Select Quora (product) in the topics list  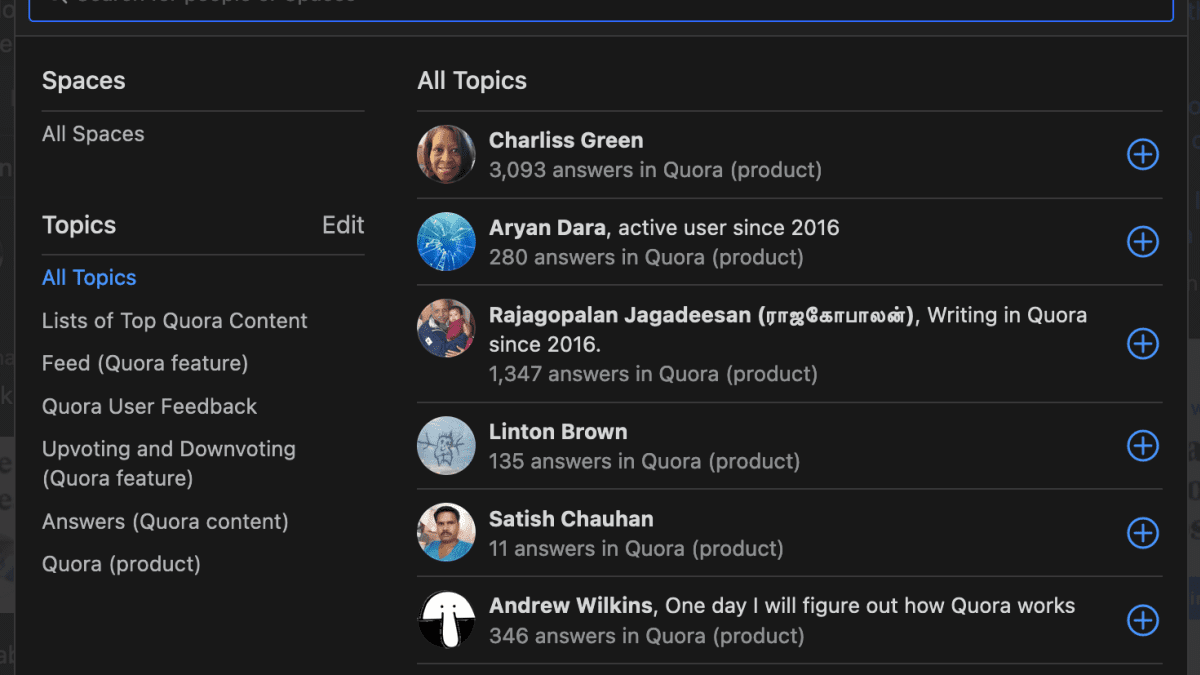(121, 564)
